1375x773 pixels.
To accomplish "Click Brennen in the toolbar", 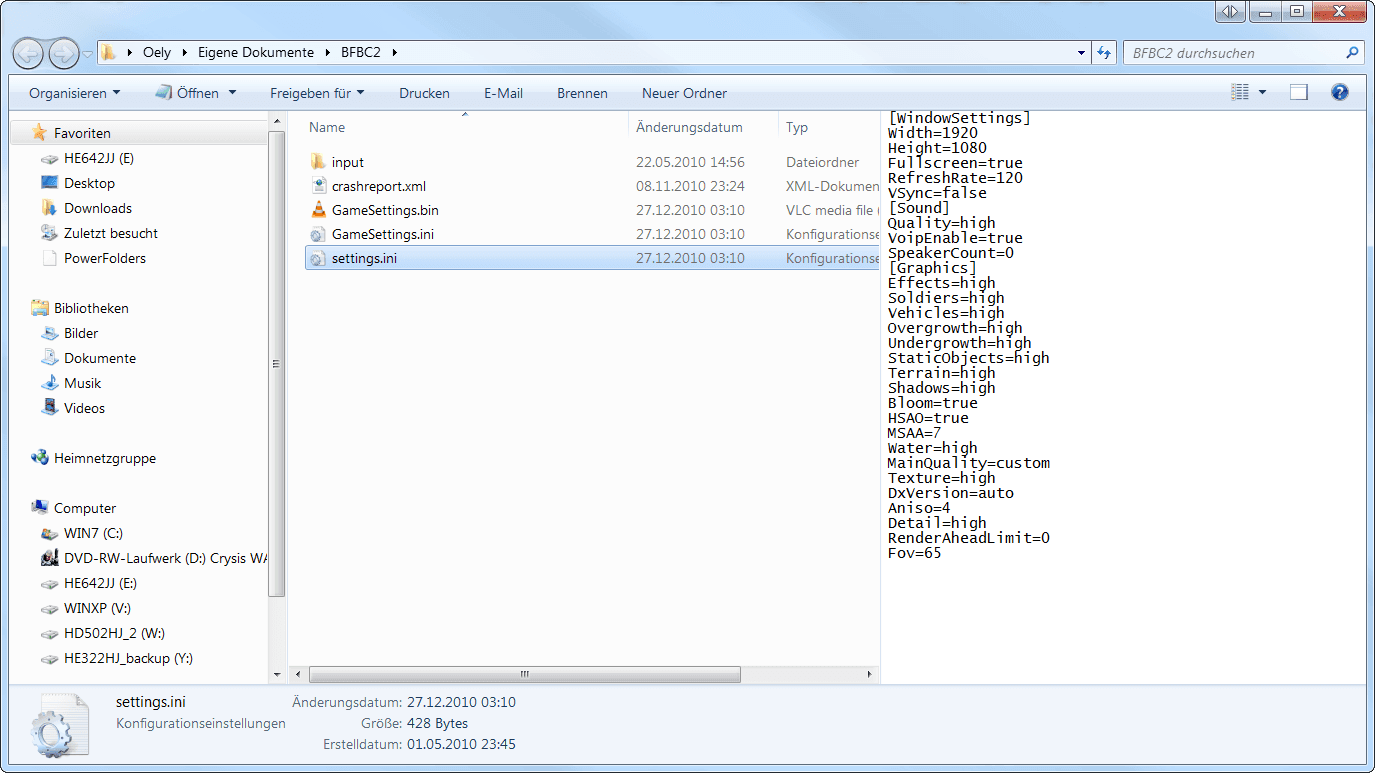I will click(x=582, y=93).
